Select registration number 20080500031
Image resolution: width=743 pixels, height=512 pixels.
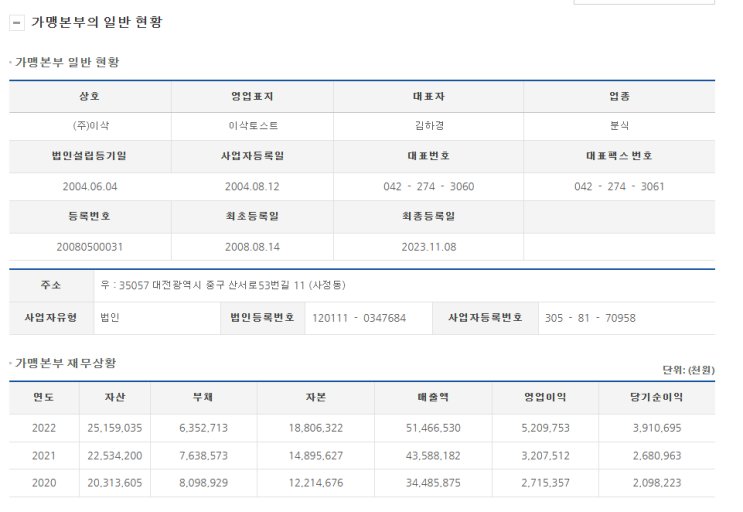point(90,247)
